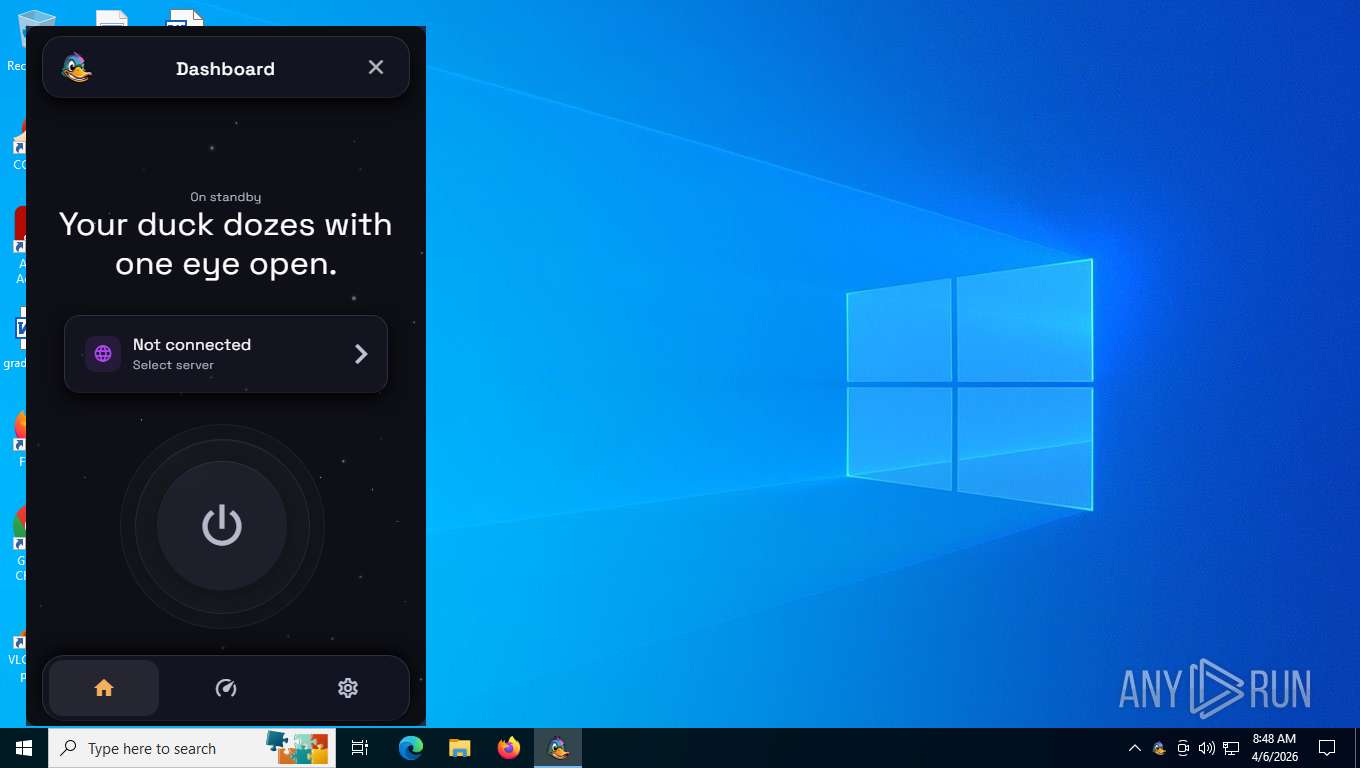Open File Explorer from taskbar
1360x768 pixels.
(x=459, y=748)
